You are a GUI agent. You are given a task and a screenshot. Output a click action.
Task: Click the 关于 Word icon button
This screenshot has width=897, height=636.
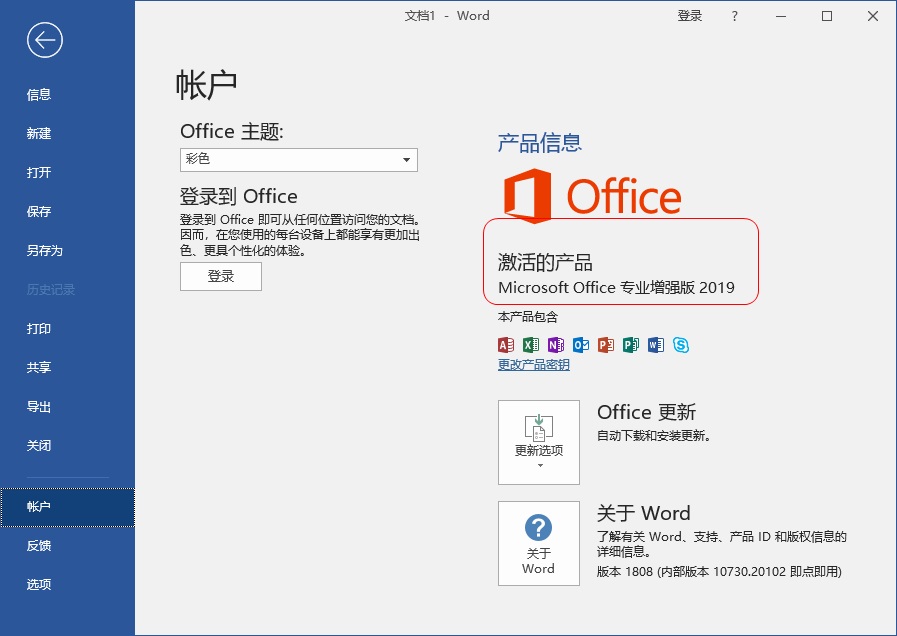(x=538, y=542)
